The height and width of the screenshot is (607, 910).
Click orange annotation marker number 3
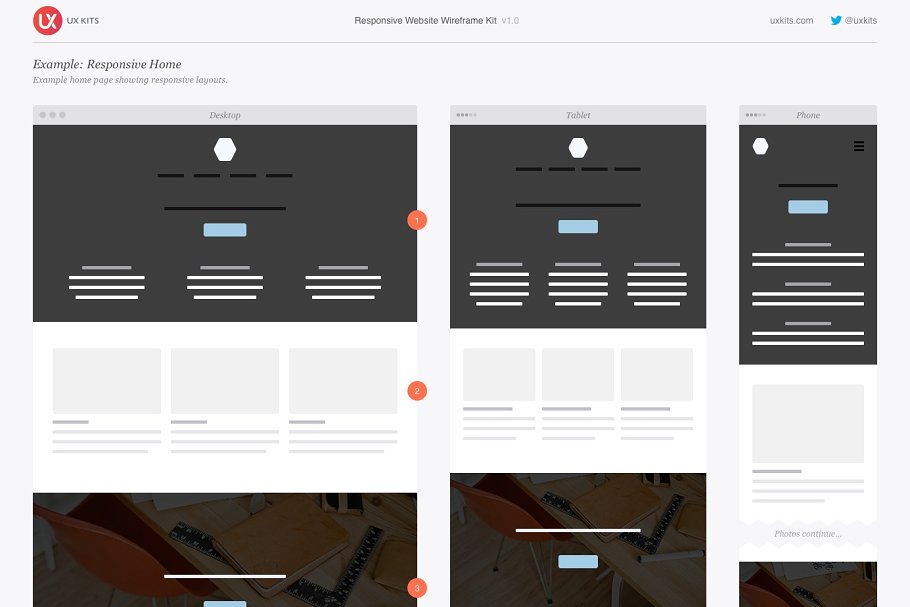417,588
